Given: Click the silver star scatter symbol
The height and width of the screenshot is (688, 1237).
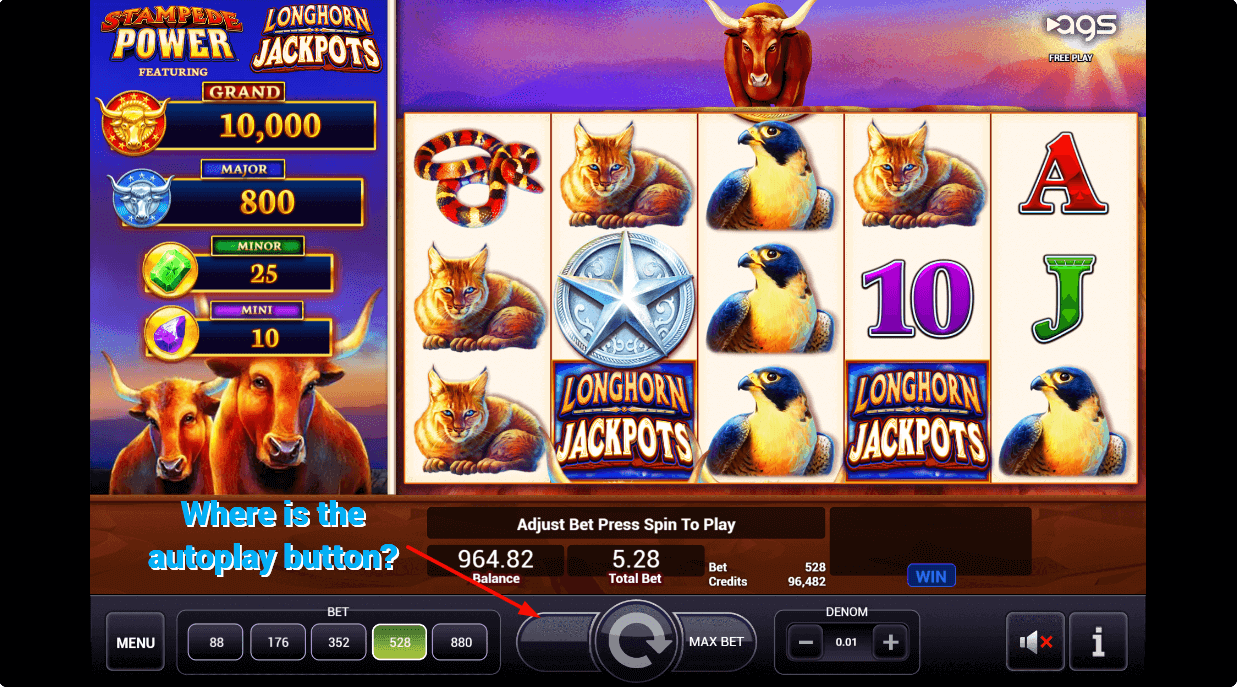Looking at the screenshot, I should click(624, 298).
